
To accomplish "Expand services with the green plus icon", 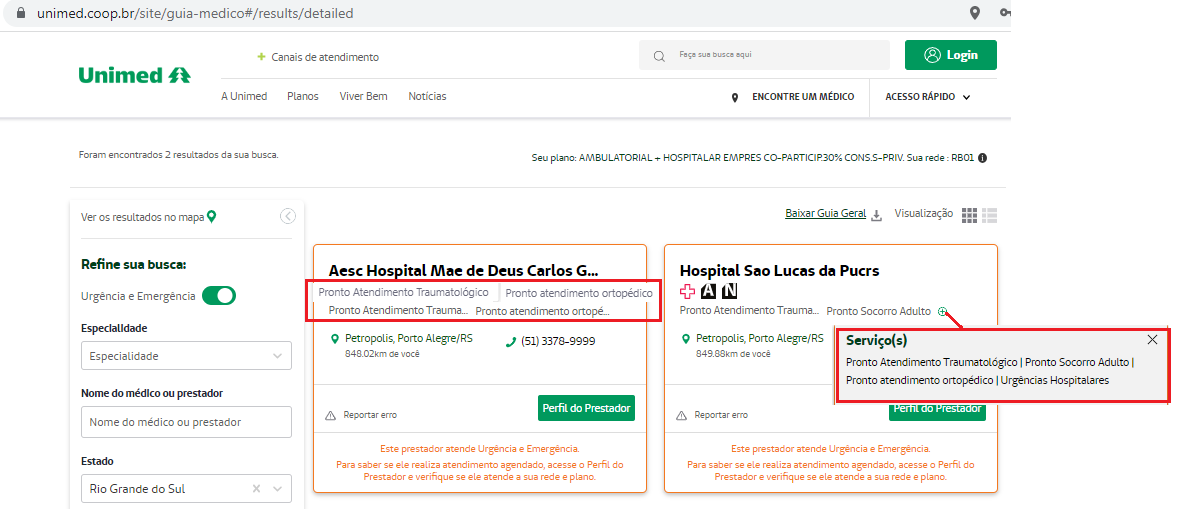I will point(942,311).
